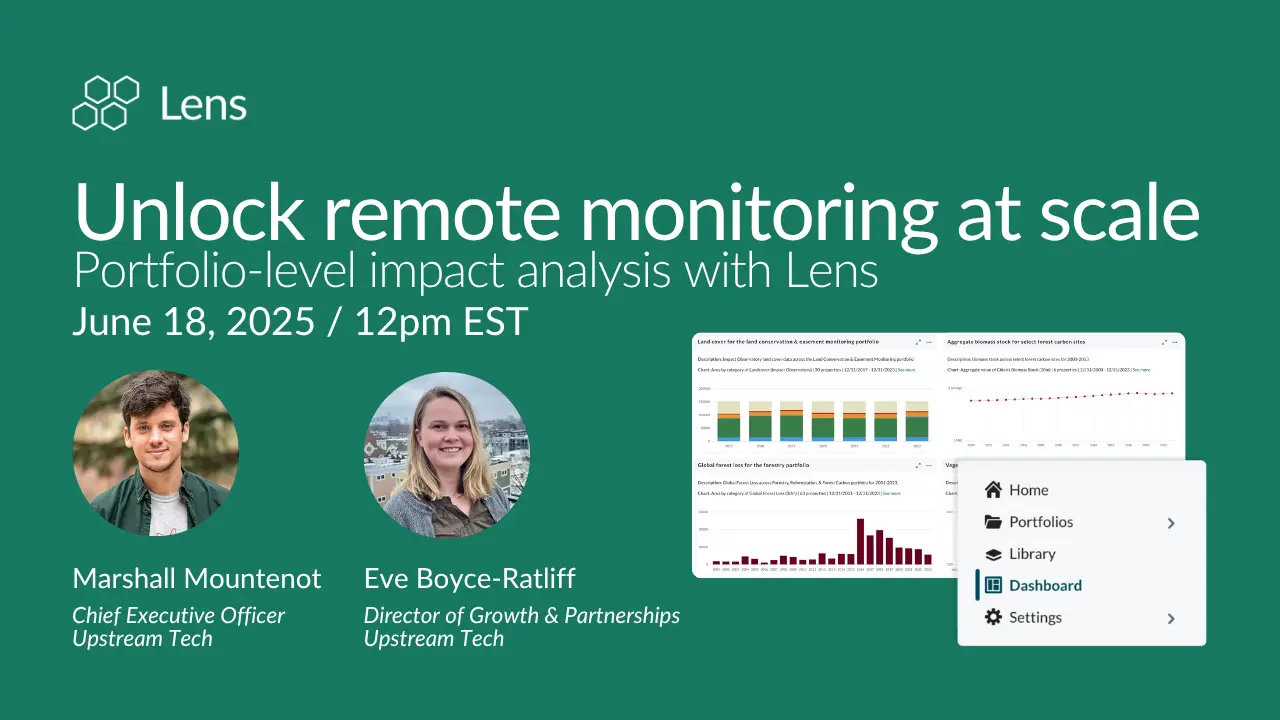Image resolution: width=1280 pixels, height=720 pixels.
Task: Click See more on Global forest loss card
Action: (x=890, y=493)
